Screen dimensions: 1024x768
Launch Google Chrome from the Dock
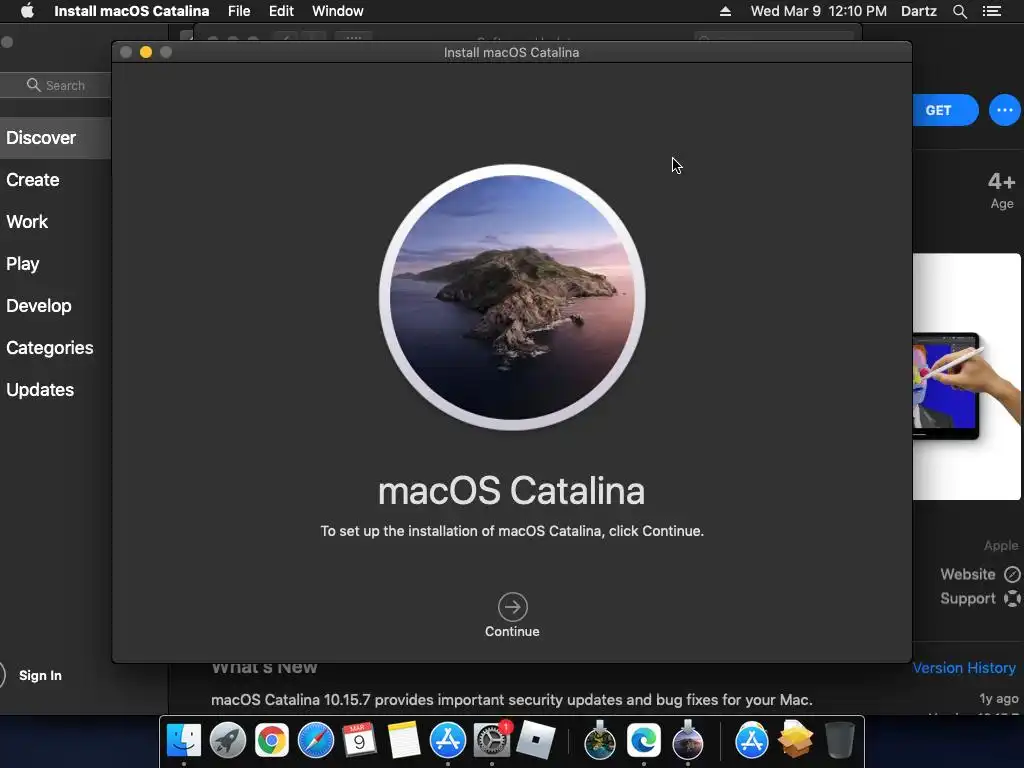pos(272,741)
